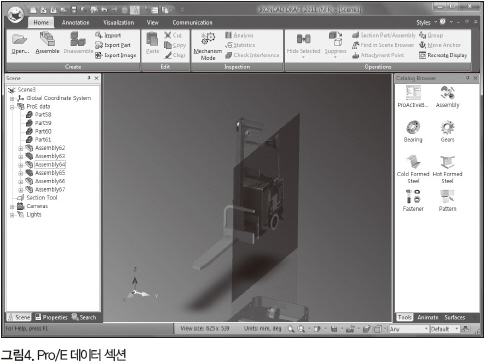This screenshot has height=364, width=488.
Task: Click Export Image in the Create group
Action: tap(116, 55)
